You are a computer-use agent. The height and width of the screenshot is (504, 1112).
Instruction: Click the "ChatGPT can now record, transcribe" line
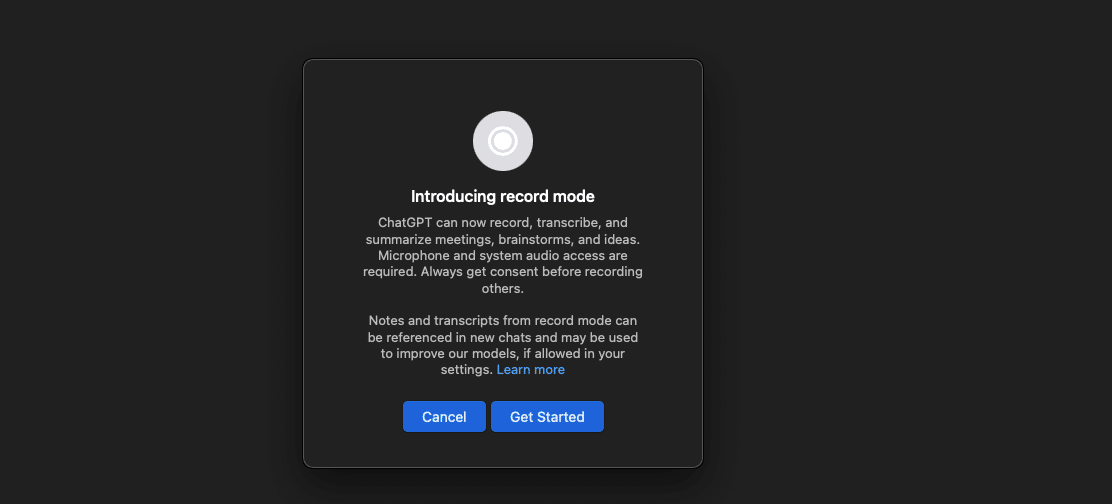click(x=503, y=222)
